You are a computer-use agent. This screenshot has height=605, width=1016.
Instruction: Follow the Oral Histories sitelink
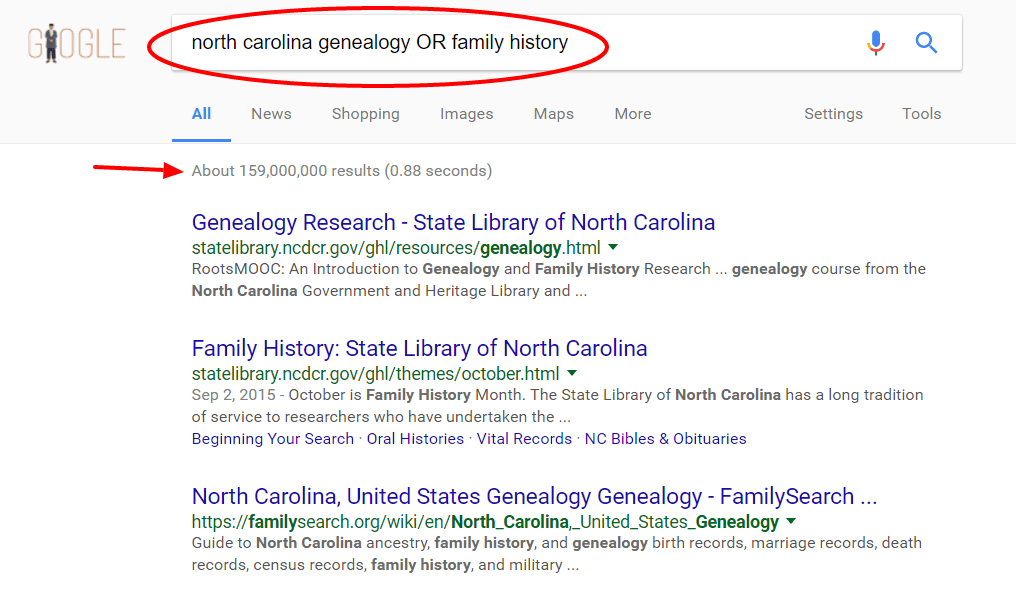tap(415, 439)
